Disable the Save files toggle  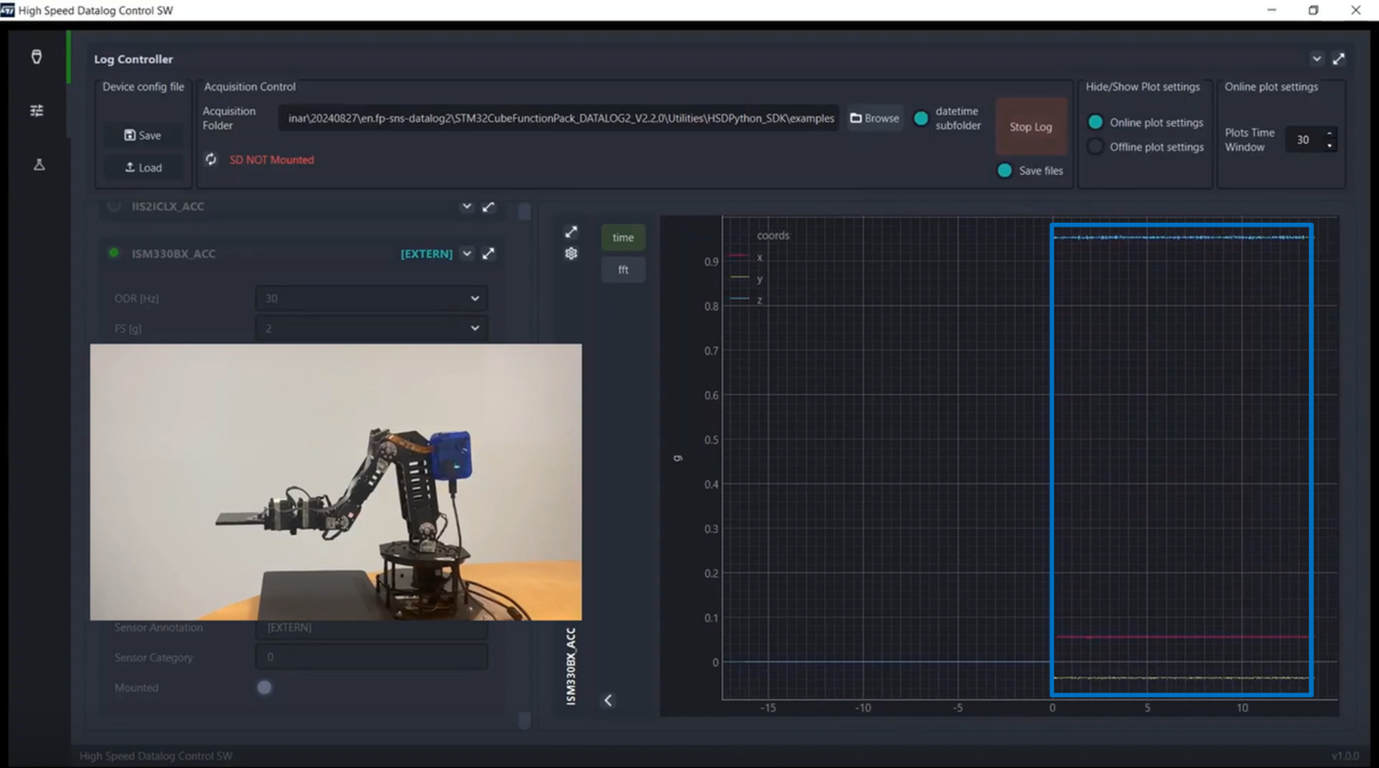(1004, 171)
